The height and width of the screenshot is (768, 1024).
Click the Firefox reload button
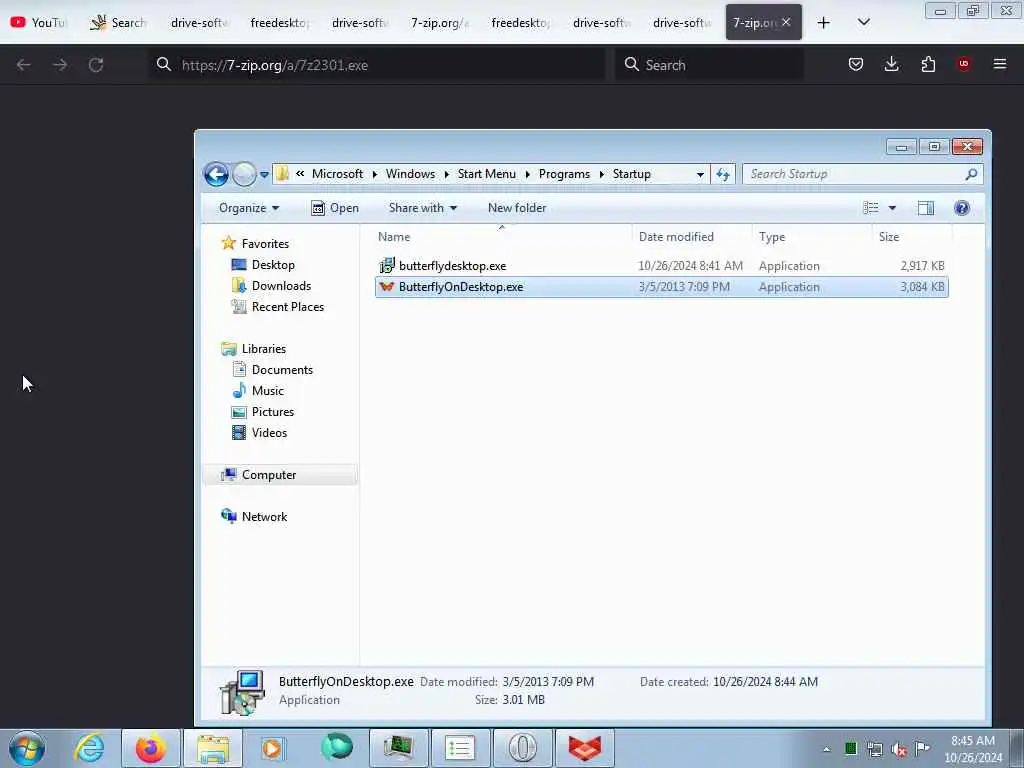pos(96,65)
